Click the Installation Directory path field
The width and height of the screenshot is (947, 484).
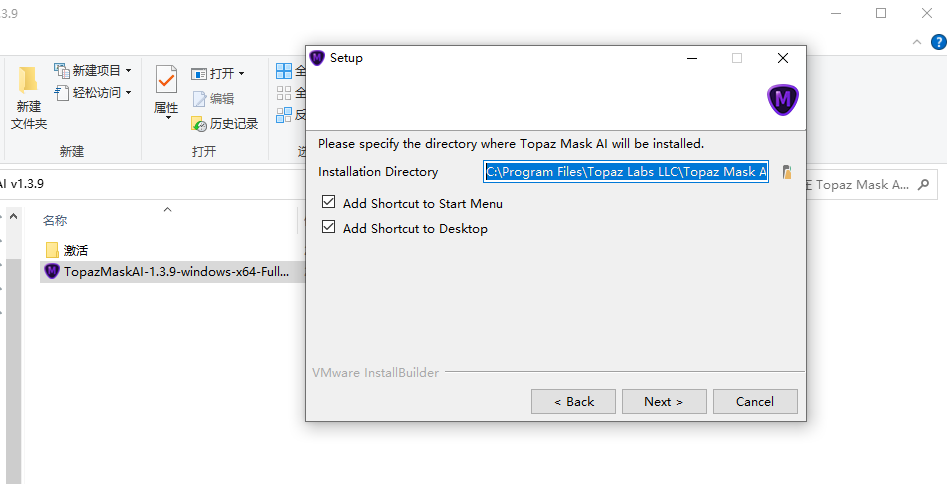(x=626, y=172)
